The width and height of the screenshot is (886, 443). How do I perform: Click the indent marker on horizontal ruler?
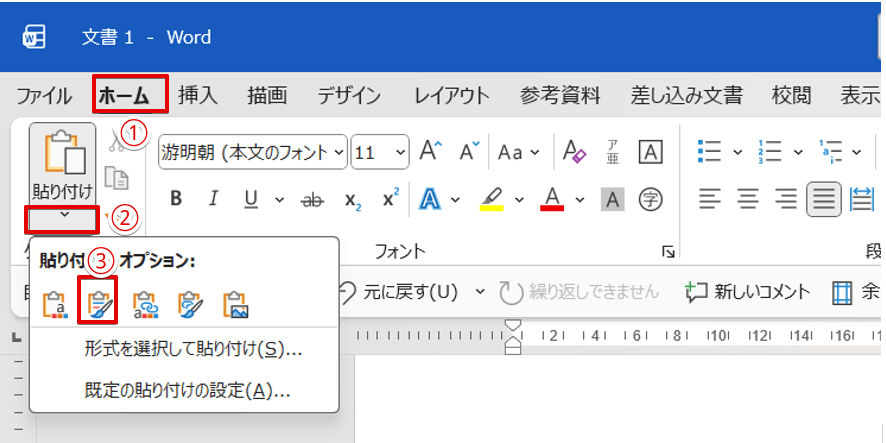(x=513, y=336)
